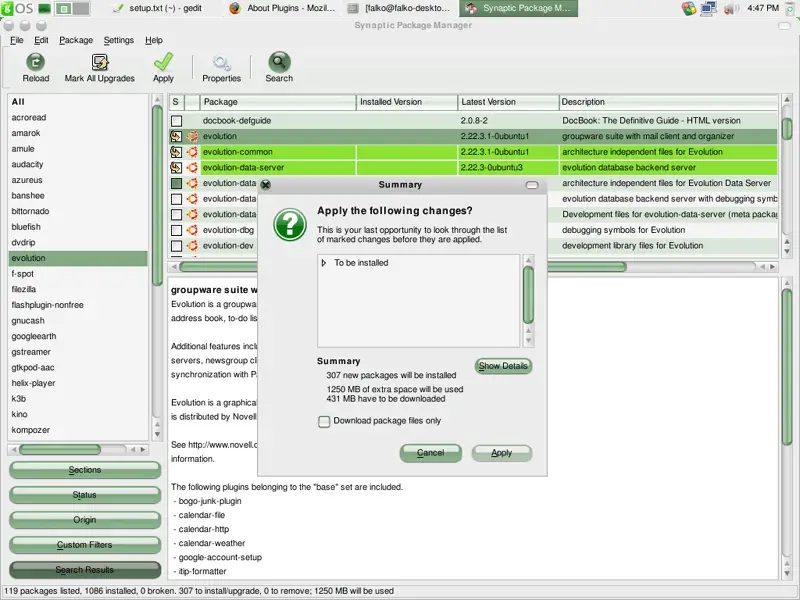Open the Help menu
Screen dimensions: 800x600
154,40
